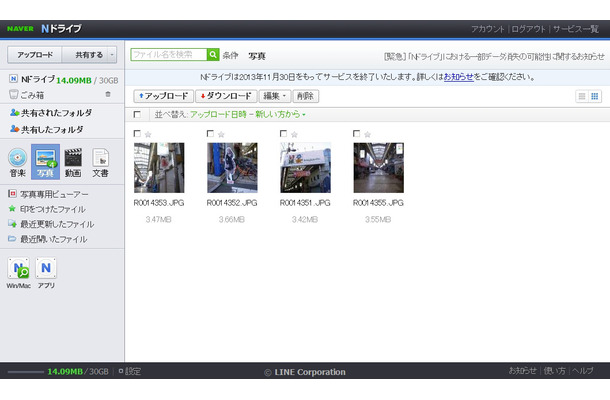Open thumbnail of R0014351.JPG
610x400 pixels.
(x=305, y=168)
